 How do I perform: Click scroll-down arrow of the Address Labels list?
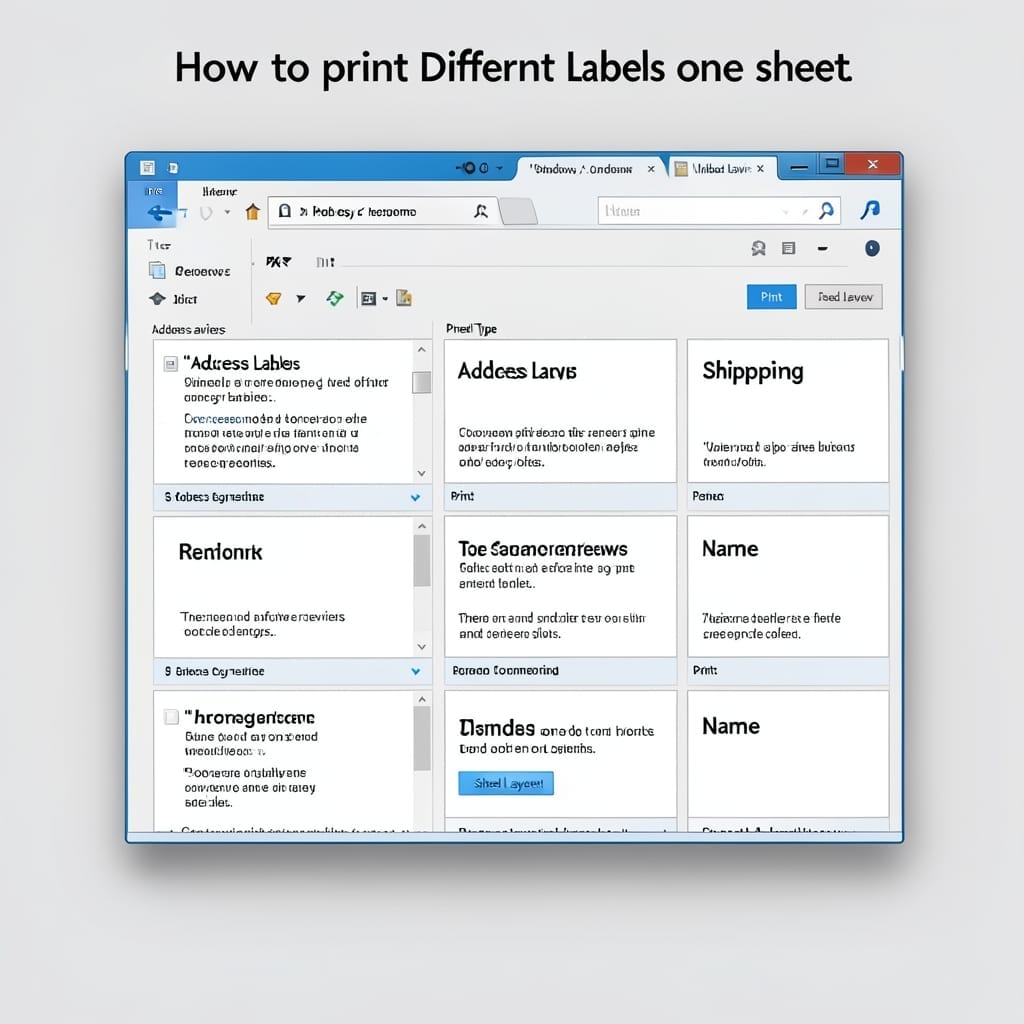coord(422,473)
